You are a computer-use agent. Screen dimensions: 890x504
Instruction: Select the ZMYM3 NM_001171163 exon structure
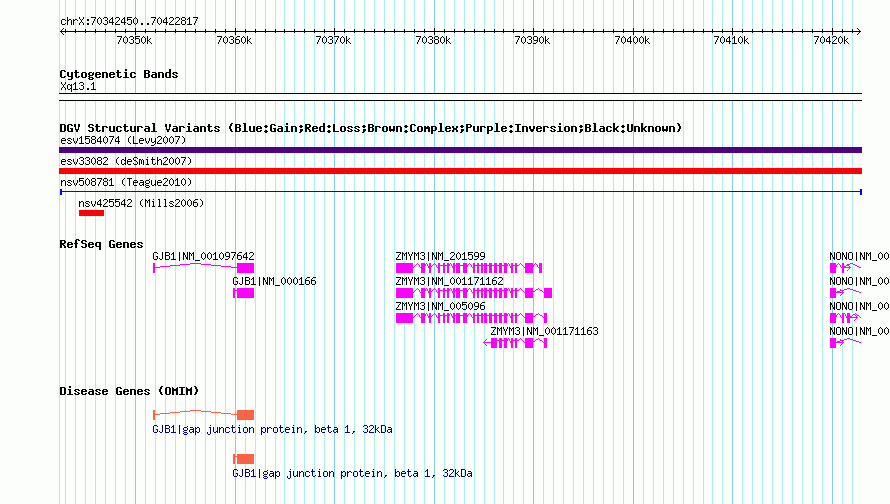(515, 343)
